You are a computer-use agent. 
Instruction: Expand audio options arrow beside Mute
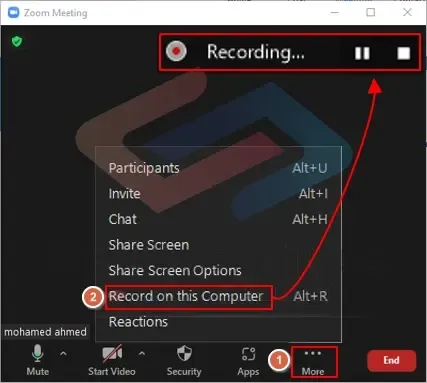point(63,353)
